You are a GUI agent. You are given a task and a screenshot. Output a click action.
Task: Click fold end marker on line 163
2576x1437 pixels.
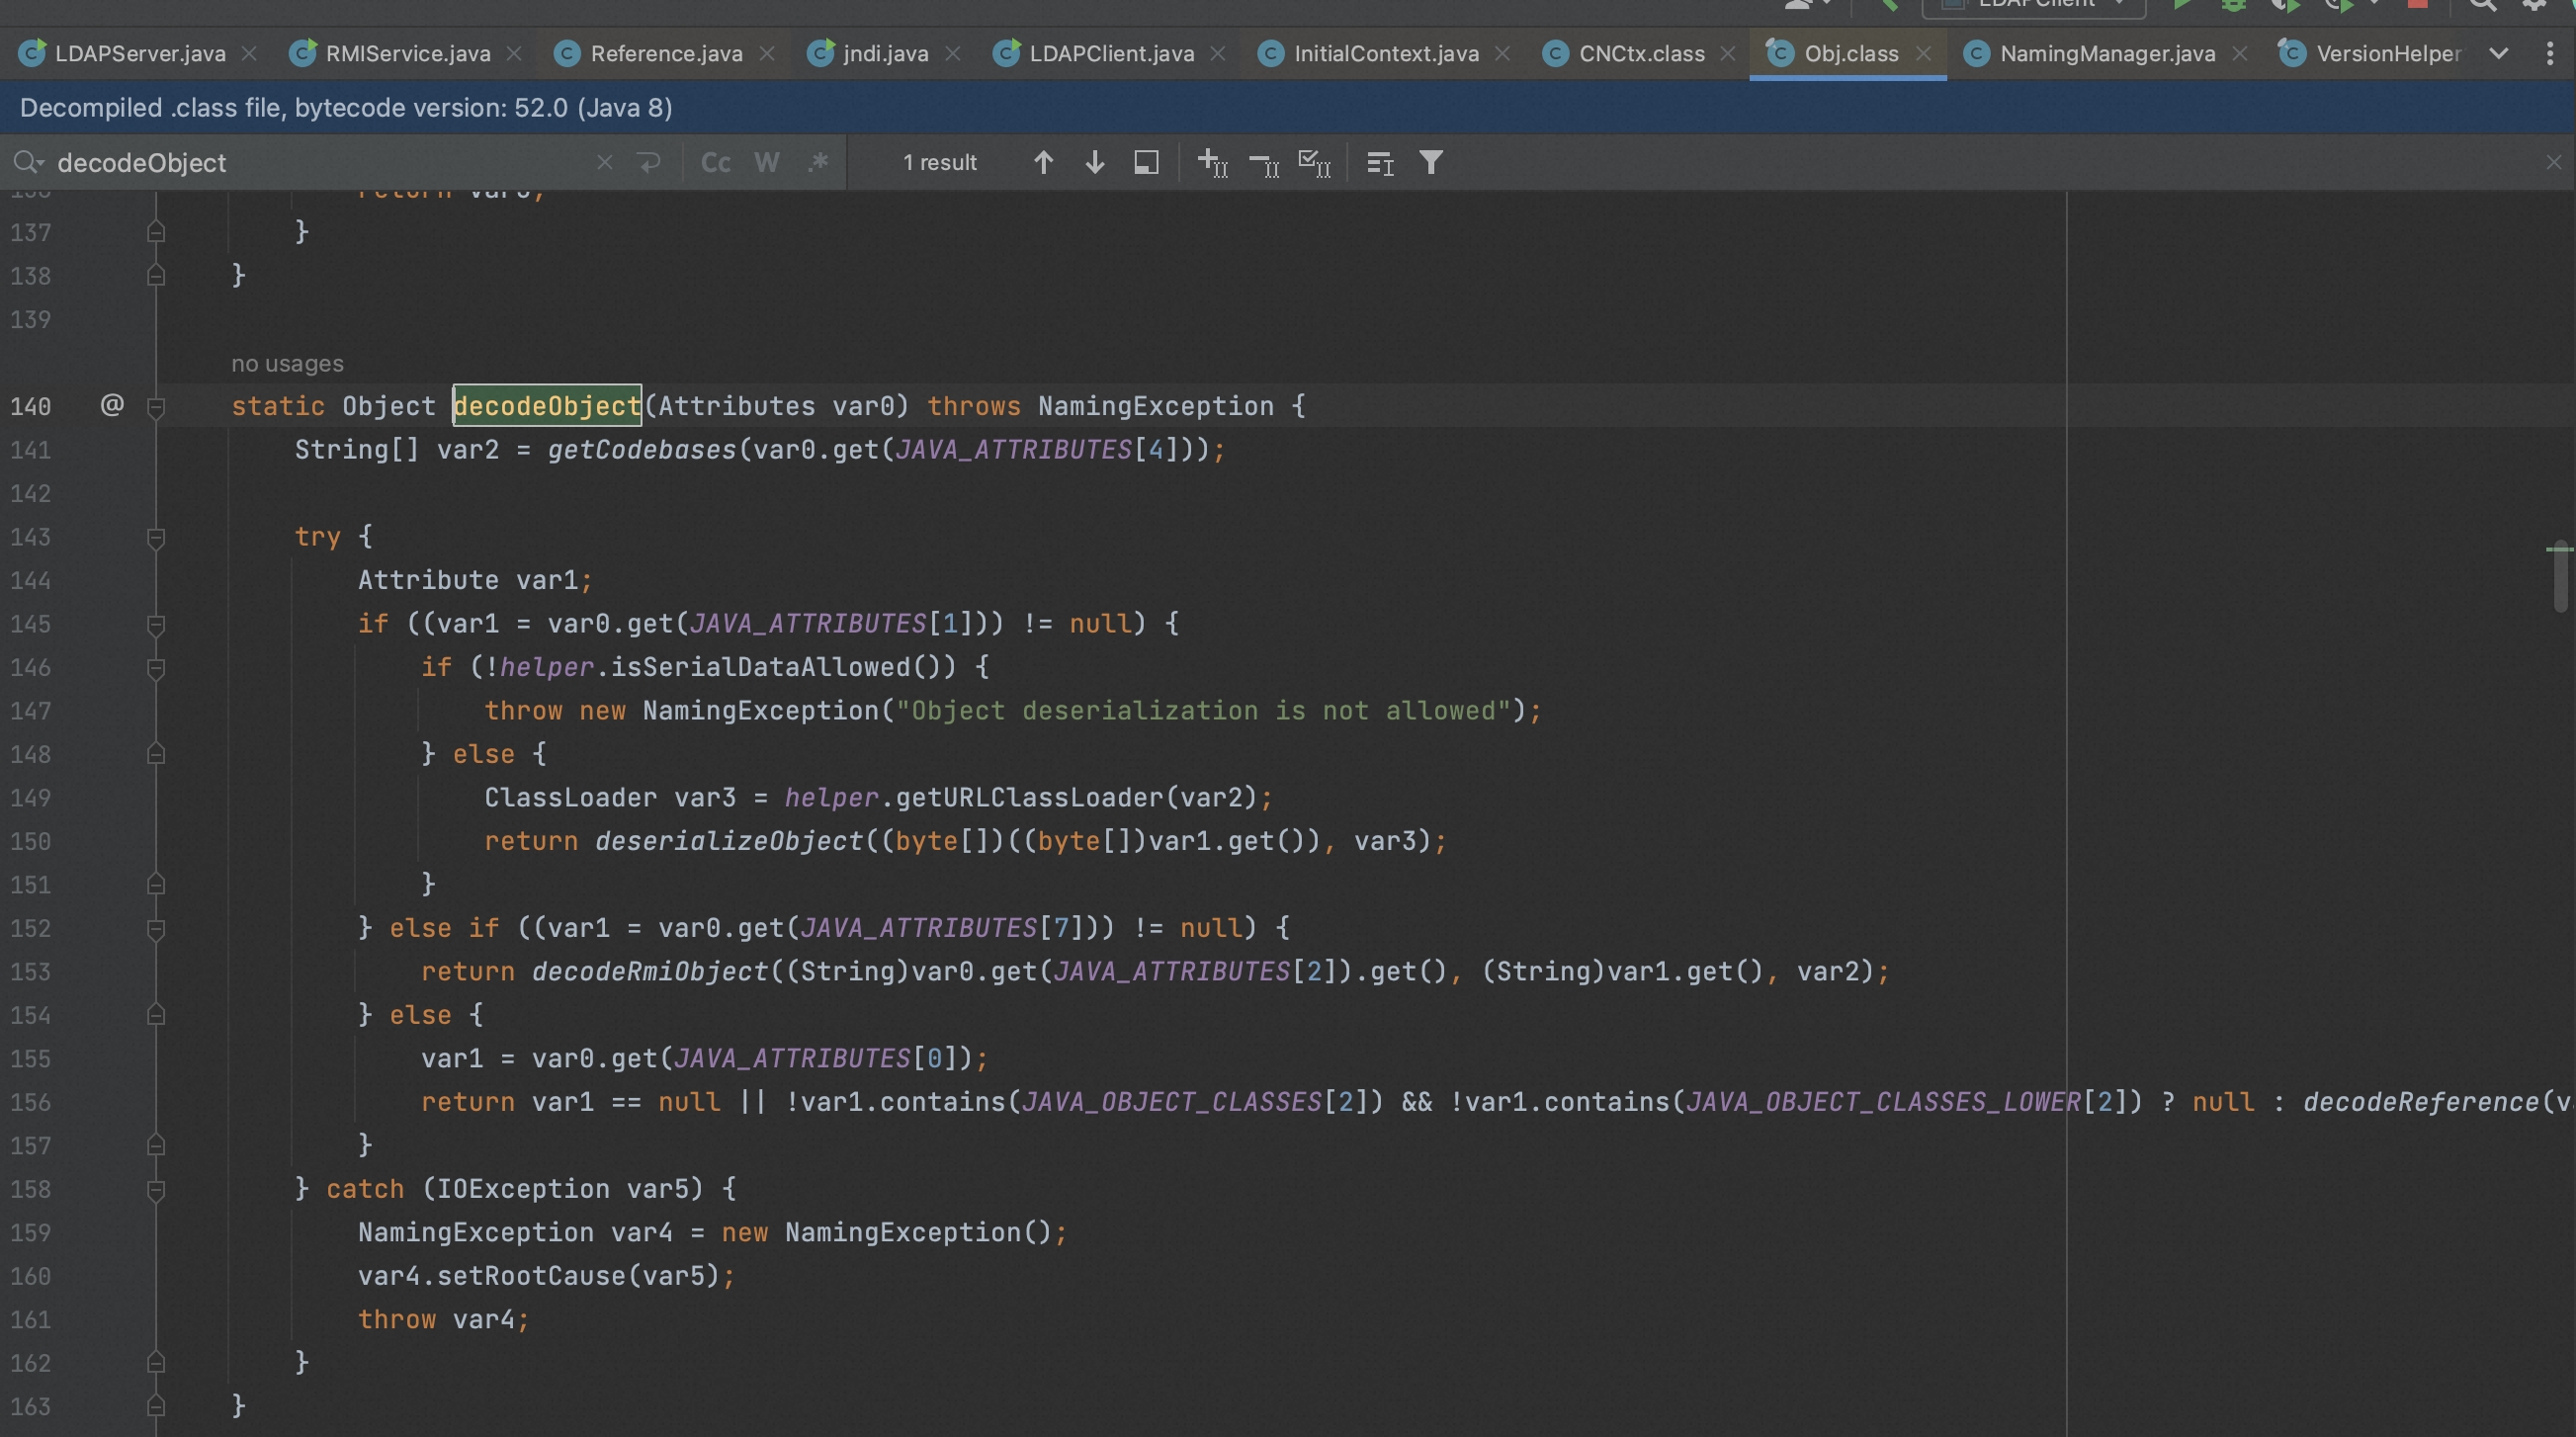pos(156,1406)
